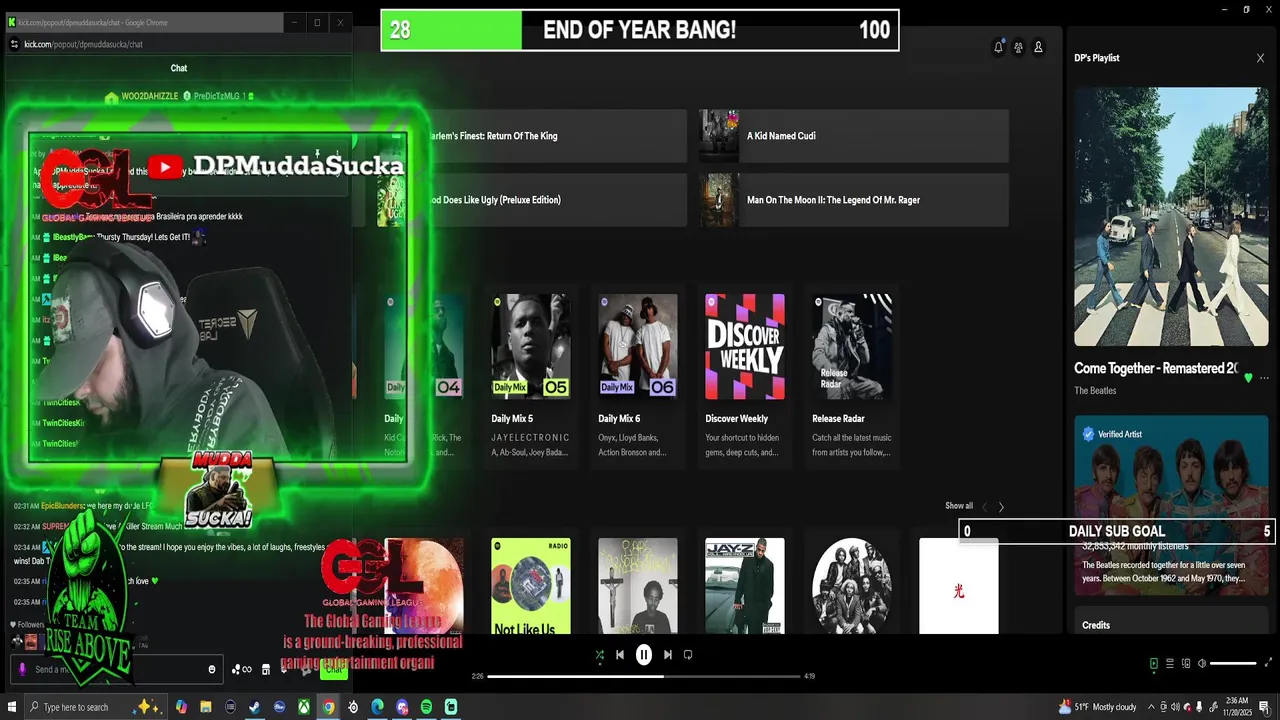Toggle the Now Playing view icon

(1153, 663)
